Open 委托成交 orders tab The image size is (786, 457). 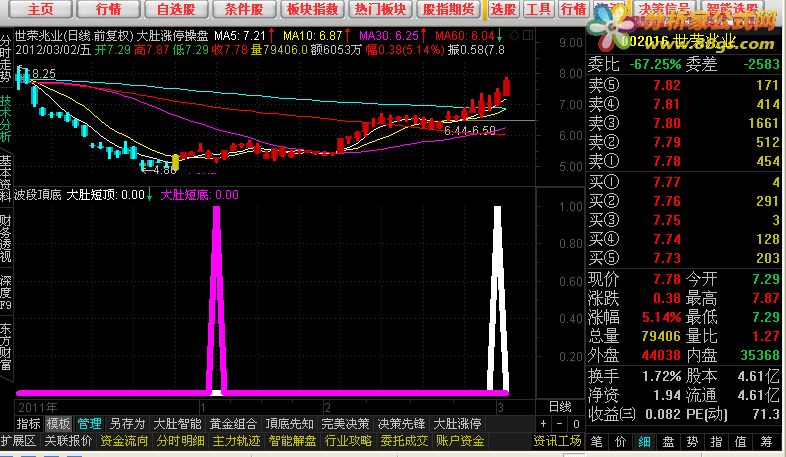[405, 441]
